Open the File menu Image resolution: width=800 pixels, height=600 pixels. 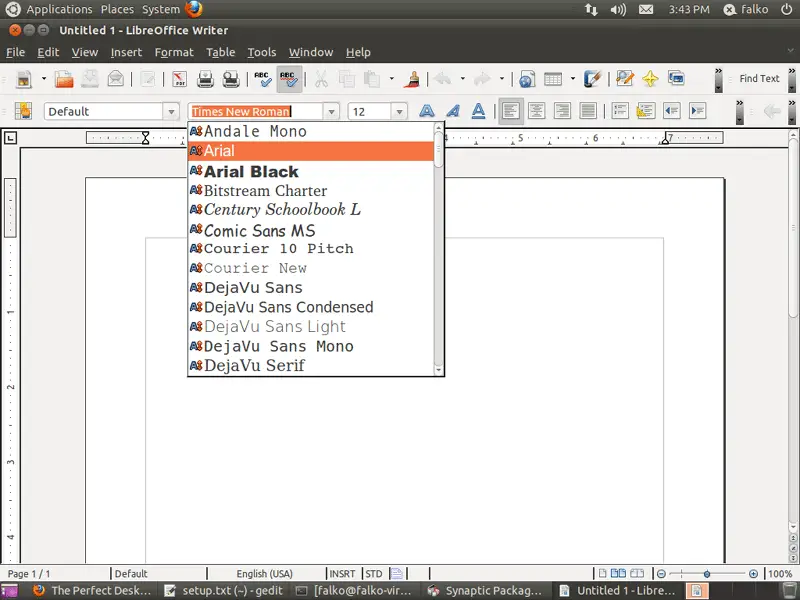tap(15, 52)
